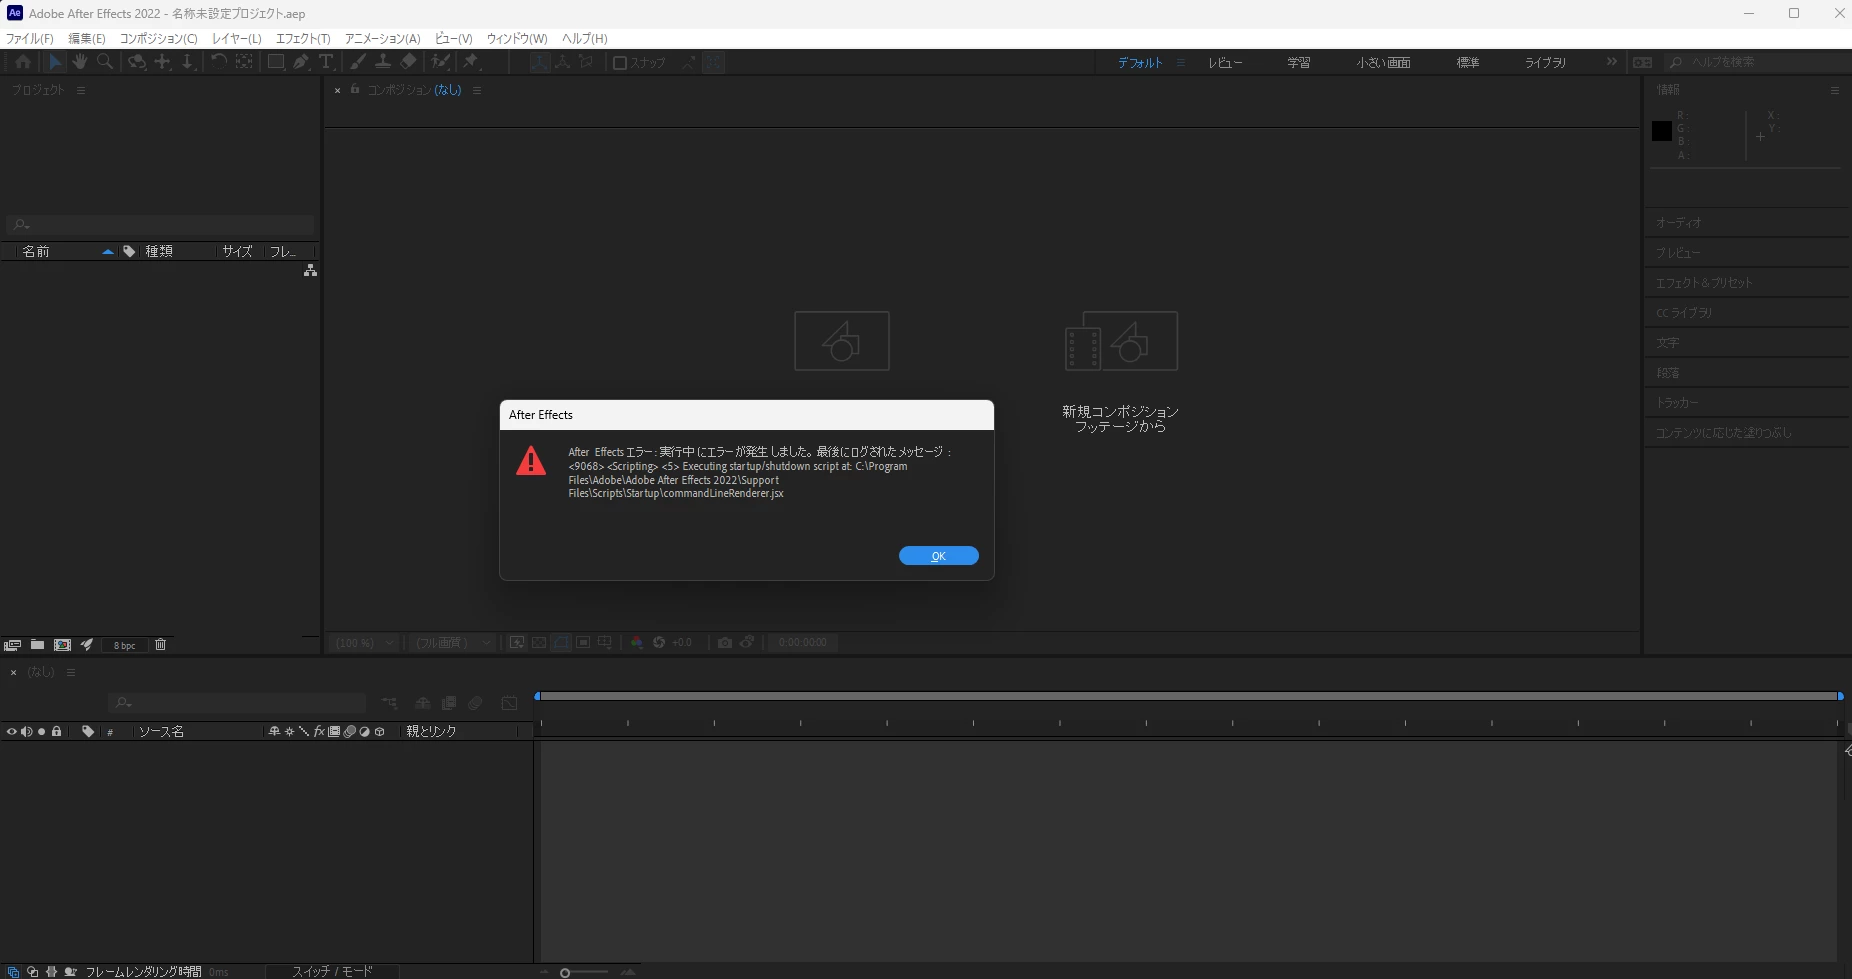Toggle the transparency grid in viewer

[539, 643]
